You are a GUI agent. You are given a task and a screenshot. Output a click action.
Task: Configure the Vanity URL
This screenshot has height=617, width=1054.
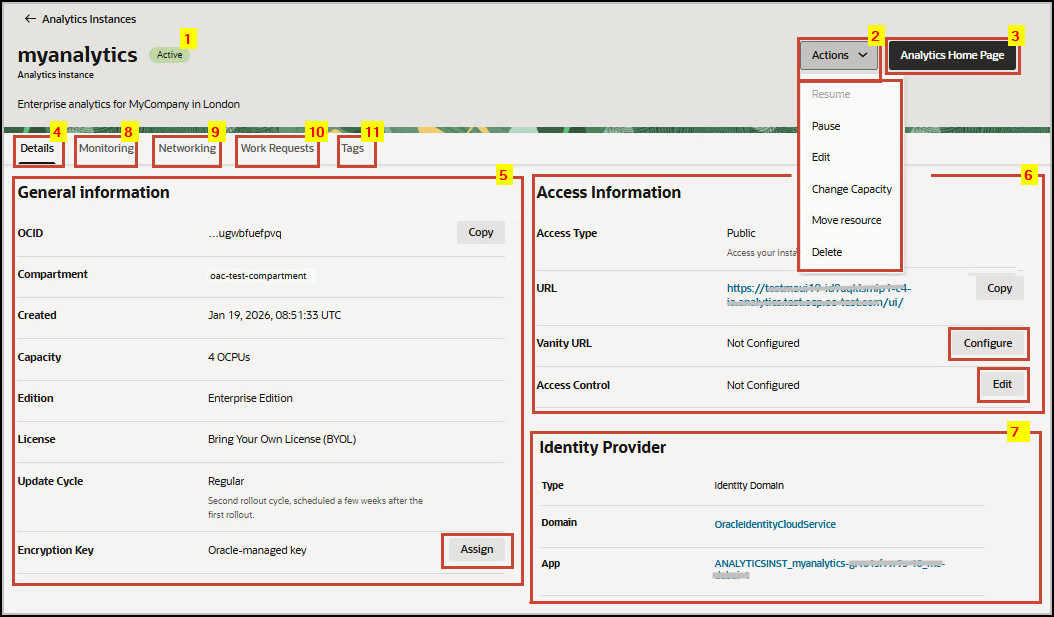987,343
